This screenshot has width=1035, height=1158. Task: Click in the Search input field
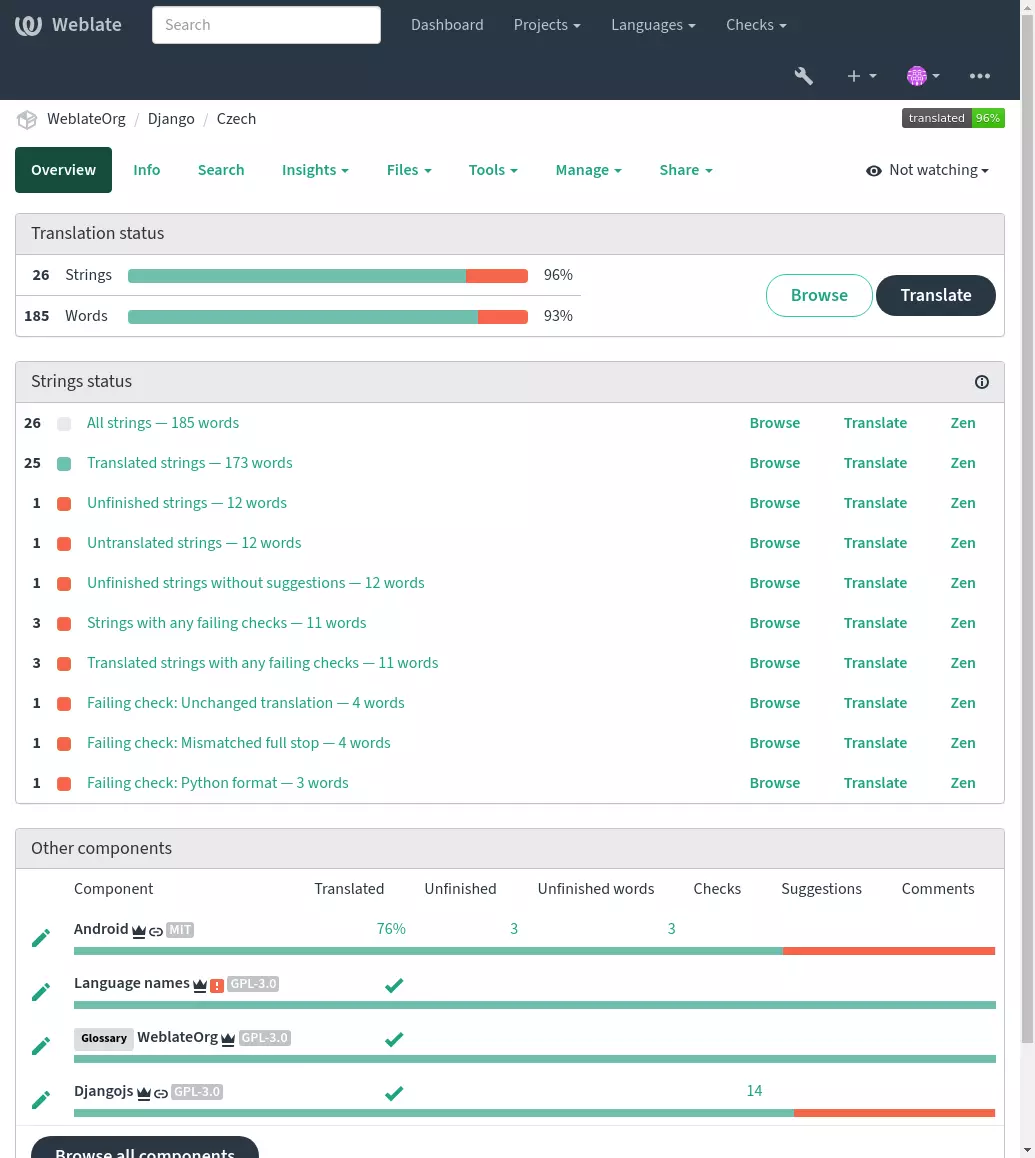pos(266,25)
